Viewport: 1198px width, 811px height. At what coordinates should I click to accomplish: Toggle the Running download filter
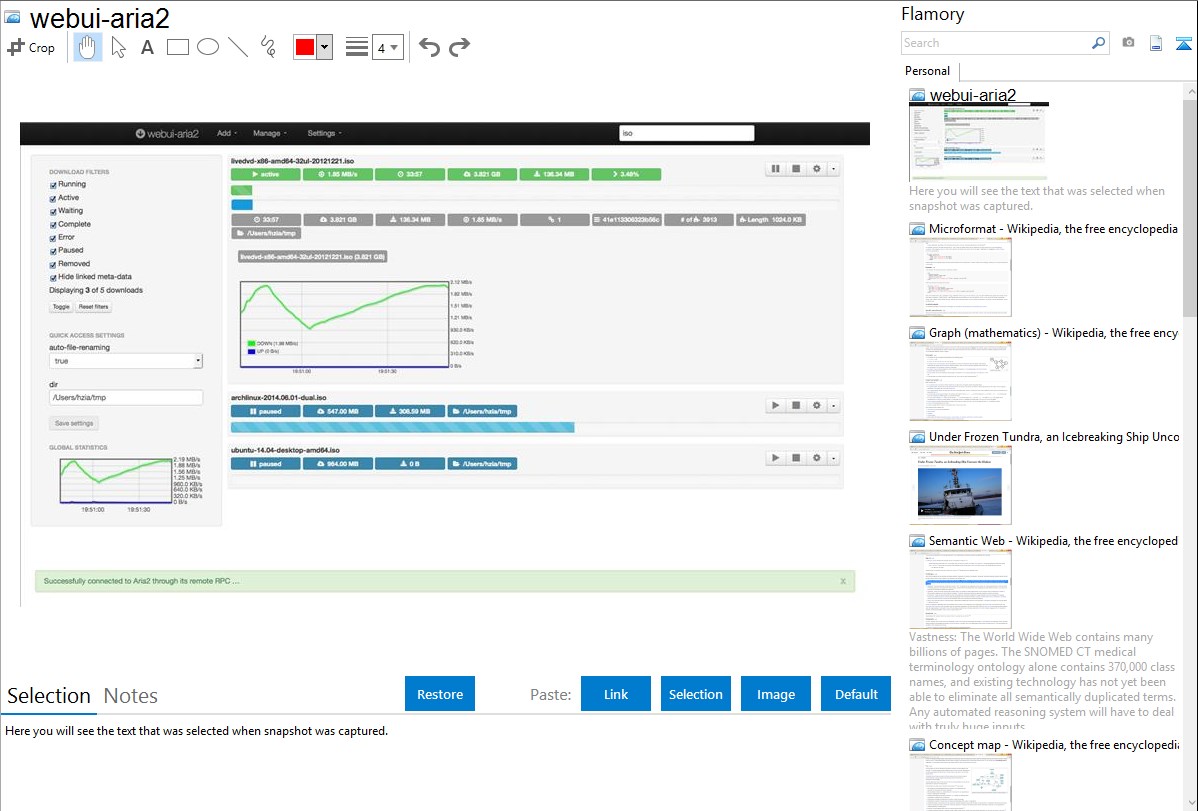click(x=53, y=185)
